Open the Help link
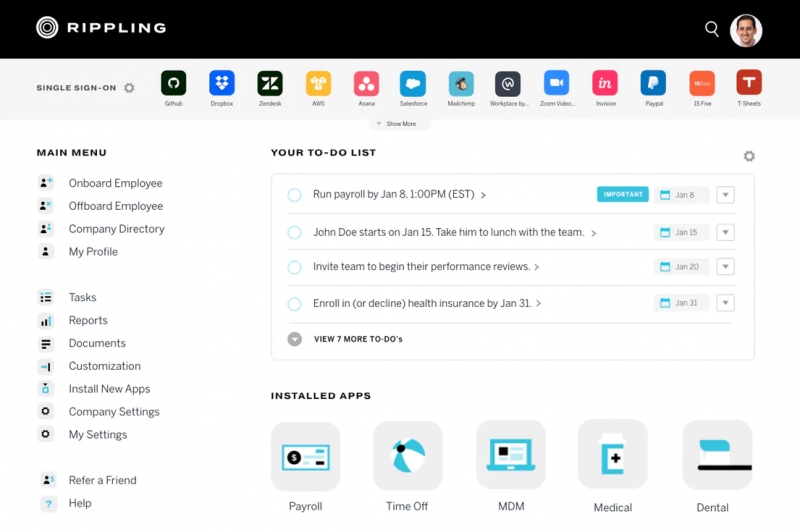 click(66, 503)
